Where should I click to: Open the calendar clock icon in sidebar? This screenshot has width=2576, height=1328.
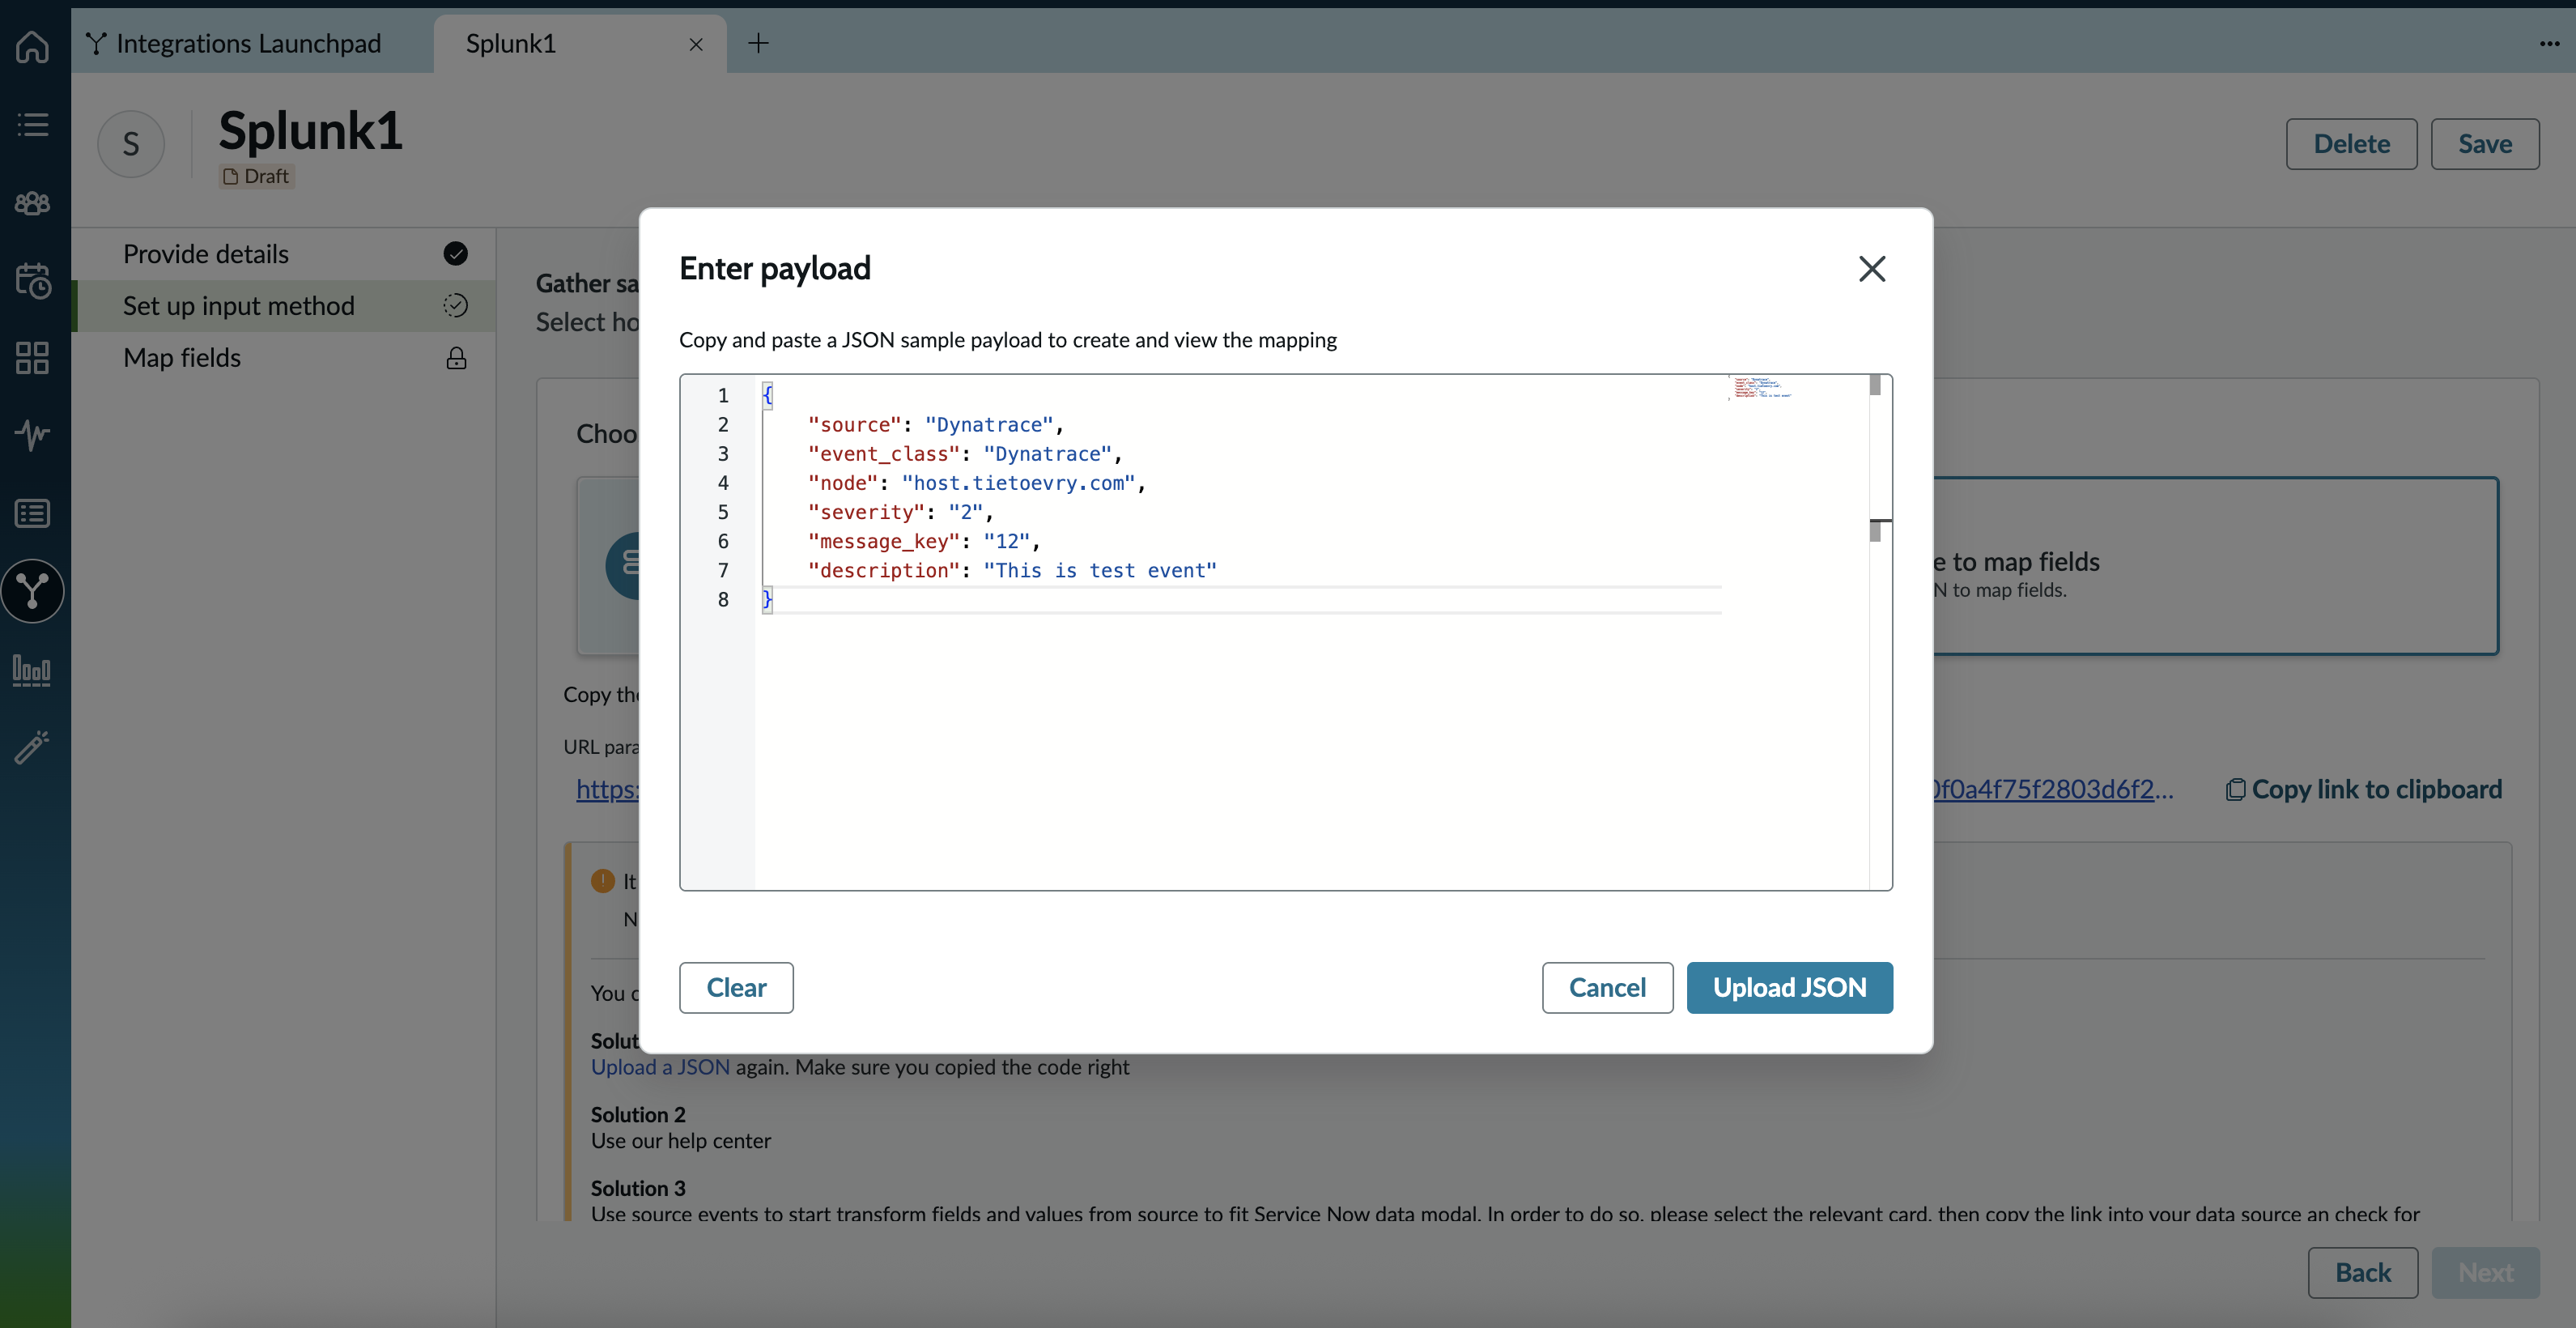pyautogui.click(x=33, y=280)
